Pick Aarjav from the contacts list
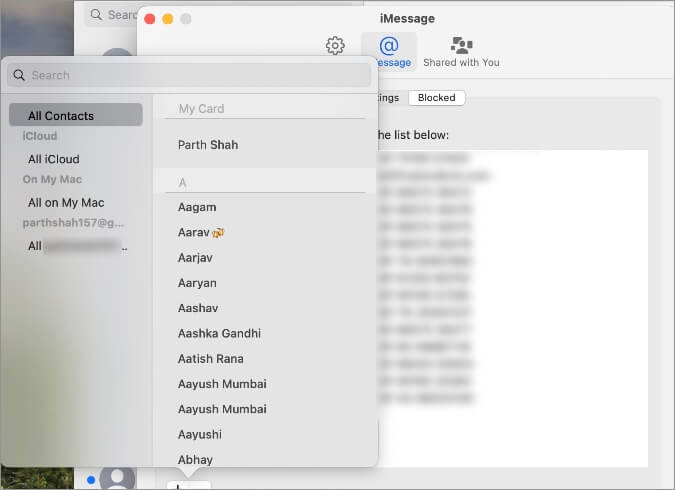This screenshot has height=490, width=675. tap(195, 258)
